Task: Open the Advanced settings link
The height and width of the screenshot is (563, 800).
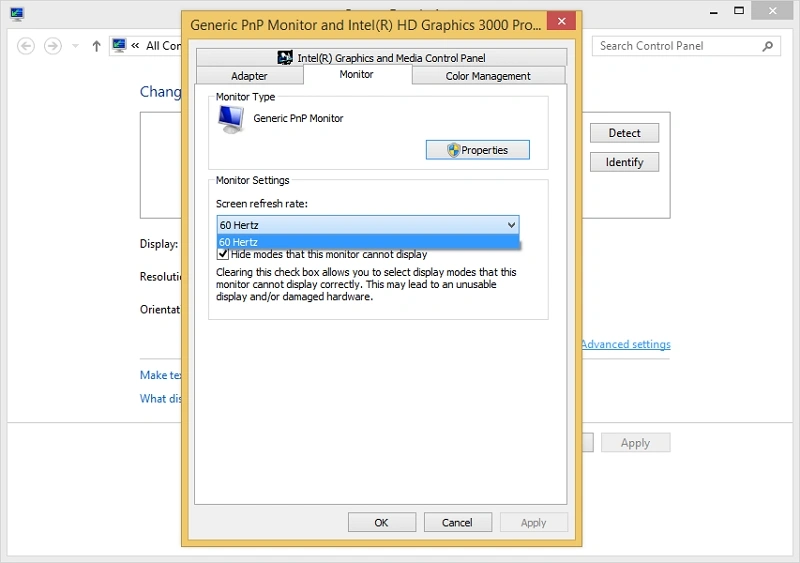Action: (626, 344)
